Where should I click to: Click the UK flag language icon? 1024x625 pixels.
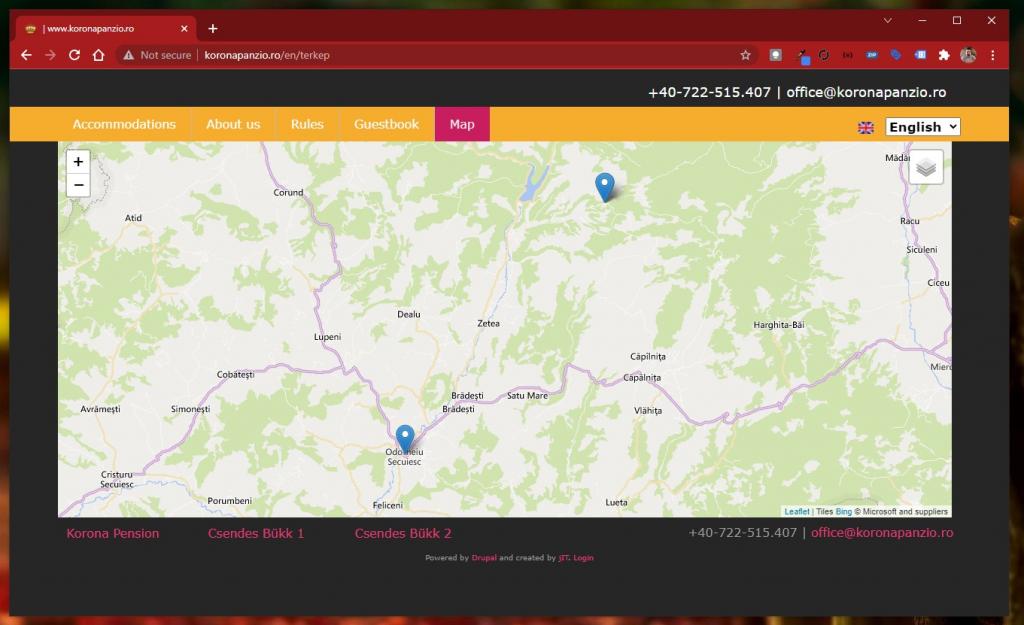pos(866,127)
